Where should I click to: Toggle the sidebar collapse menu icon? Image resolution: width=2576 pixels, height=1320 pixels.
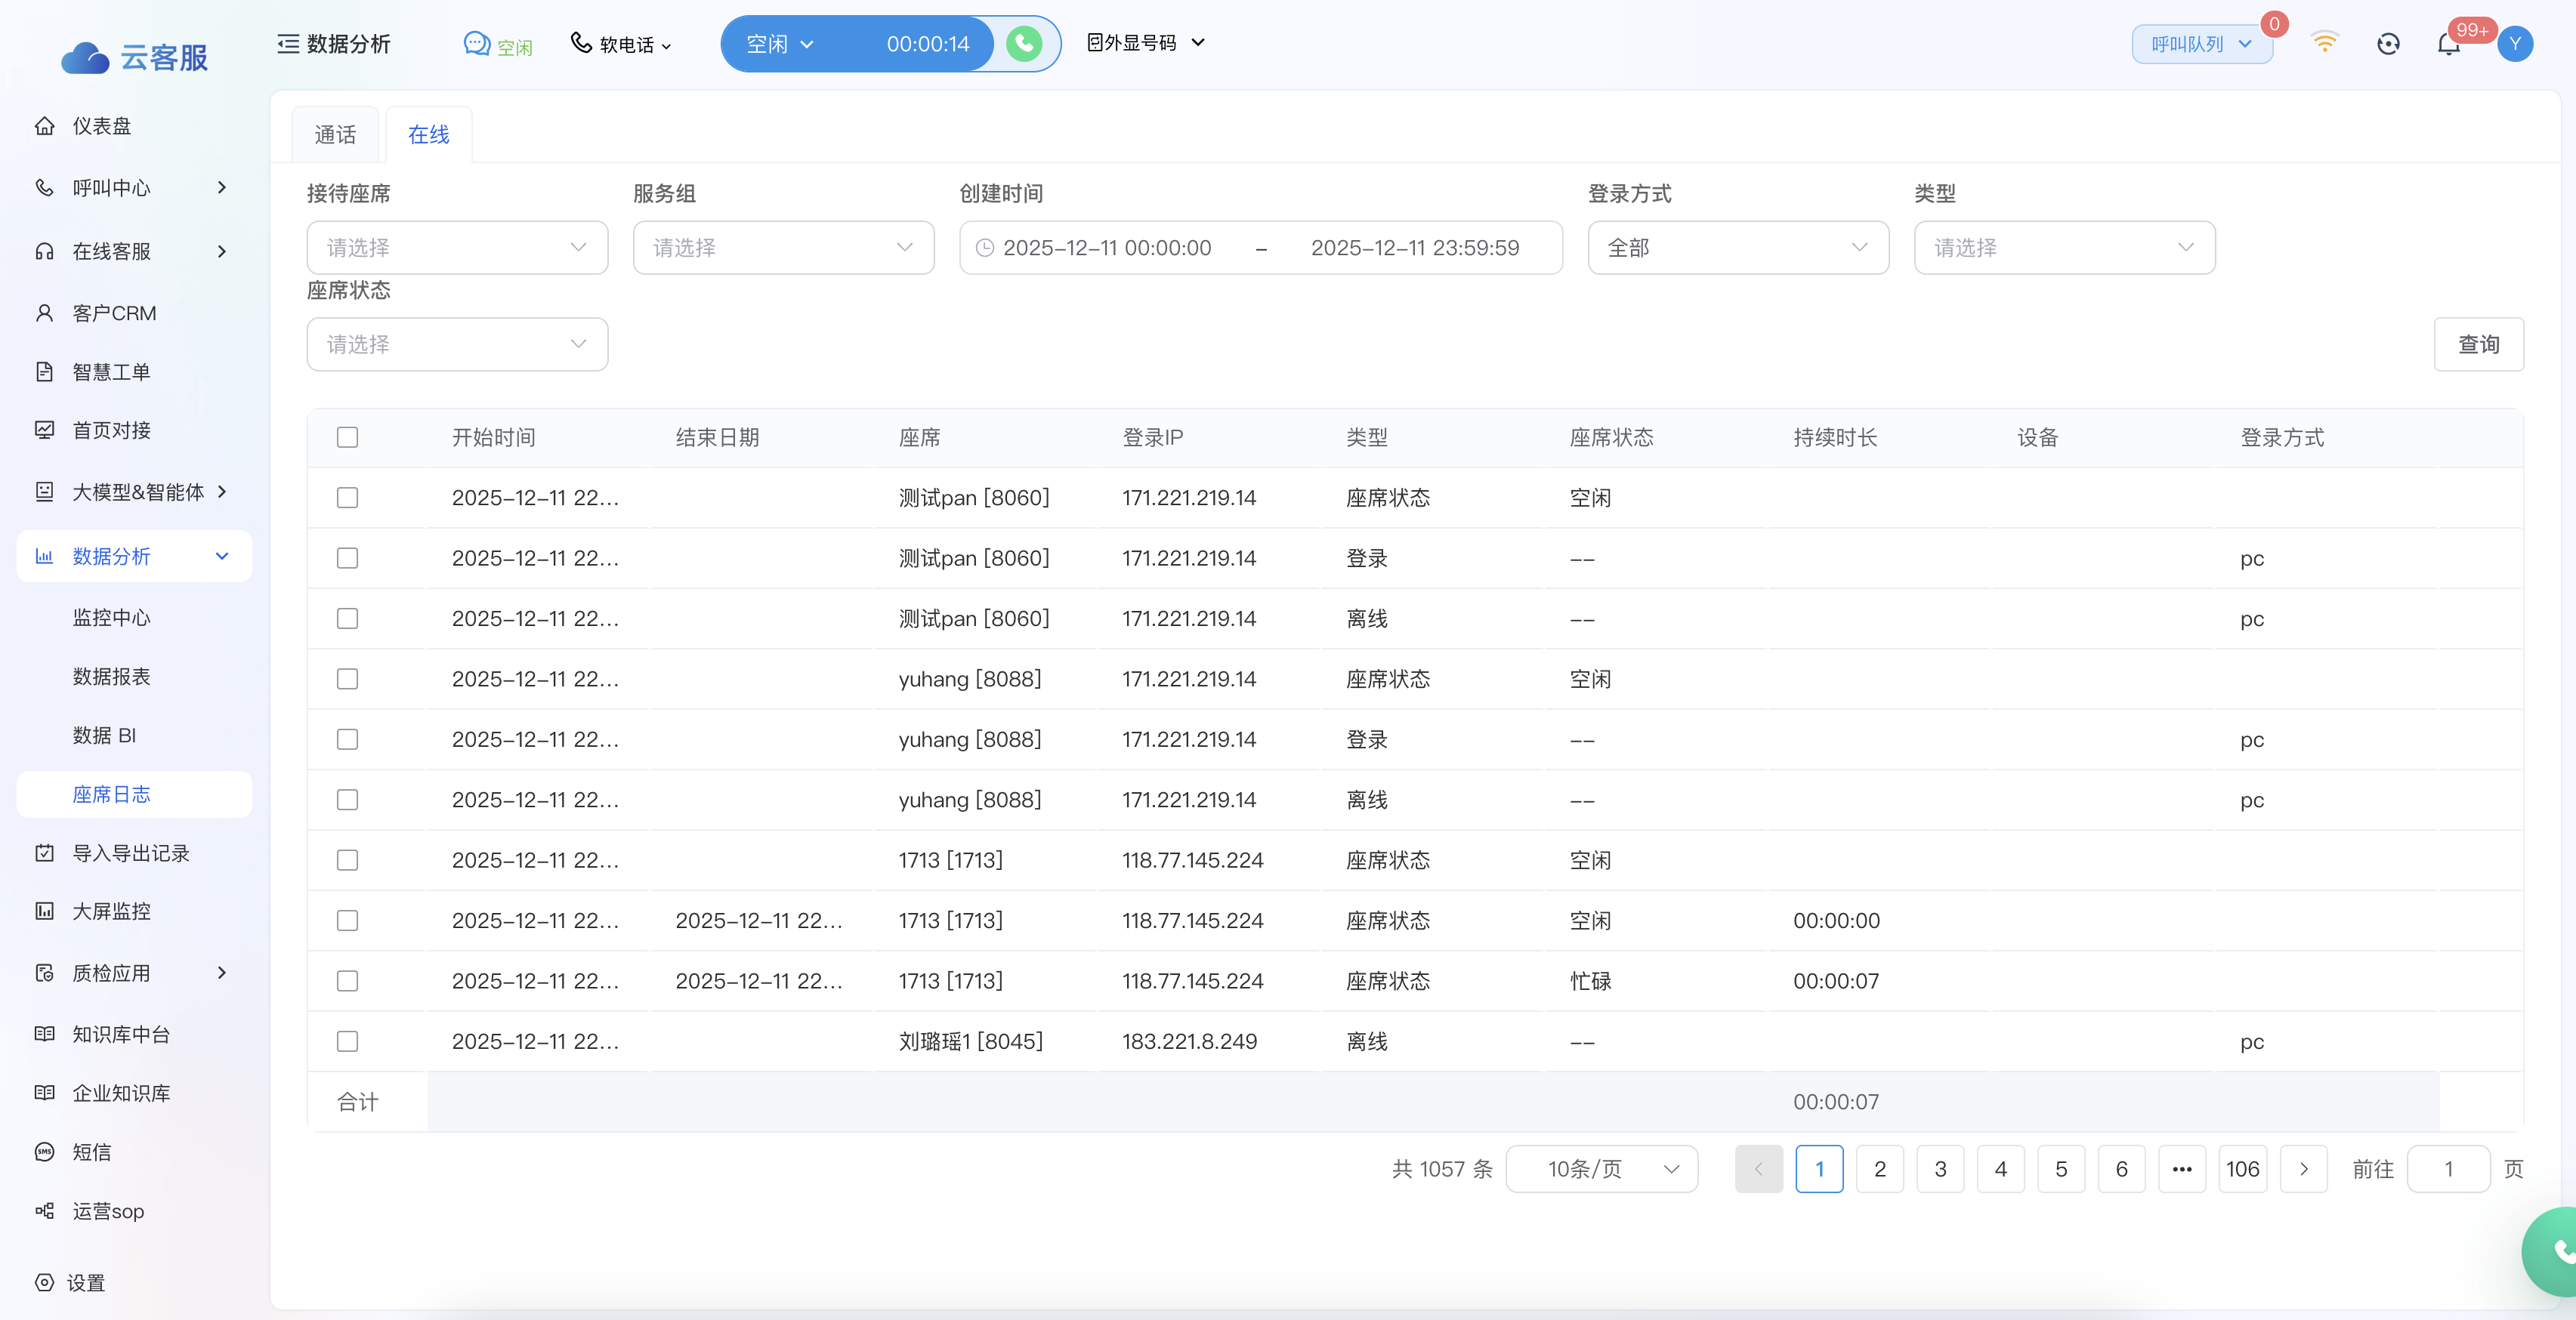click(288, 44)
